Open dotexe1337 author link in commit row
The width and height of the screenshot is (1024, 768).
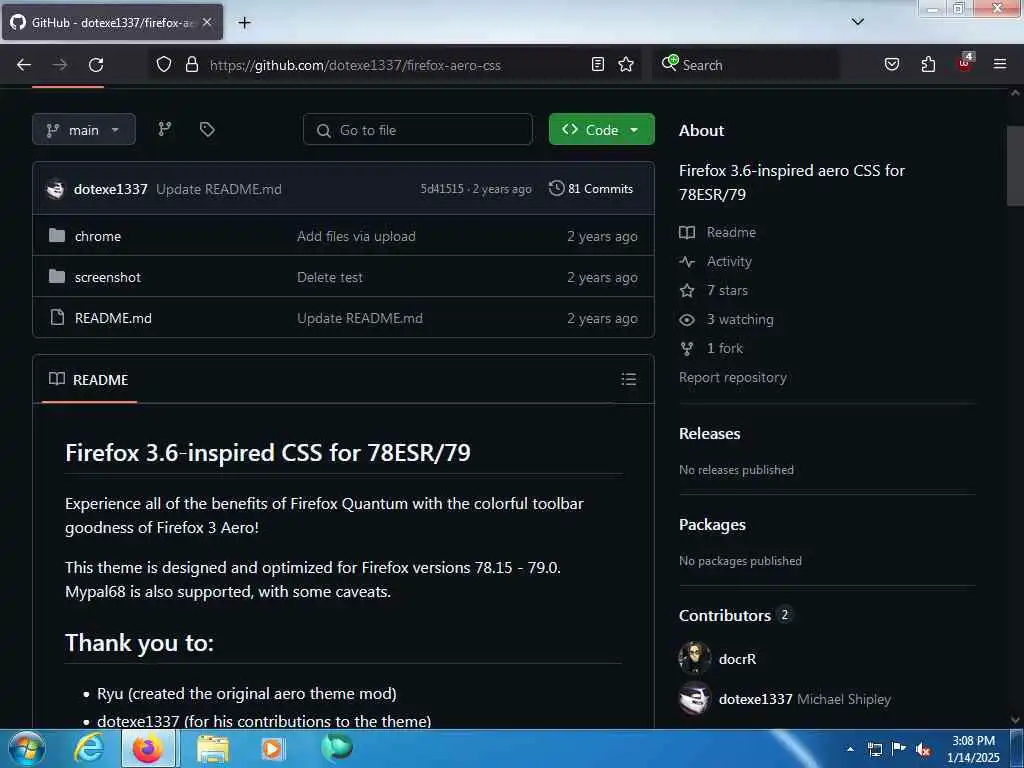110,189
